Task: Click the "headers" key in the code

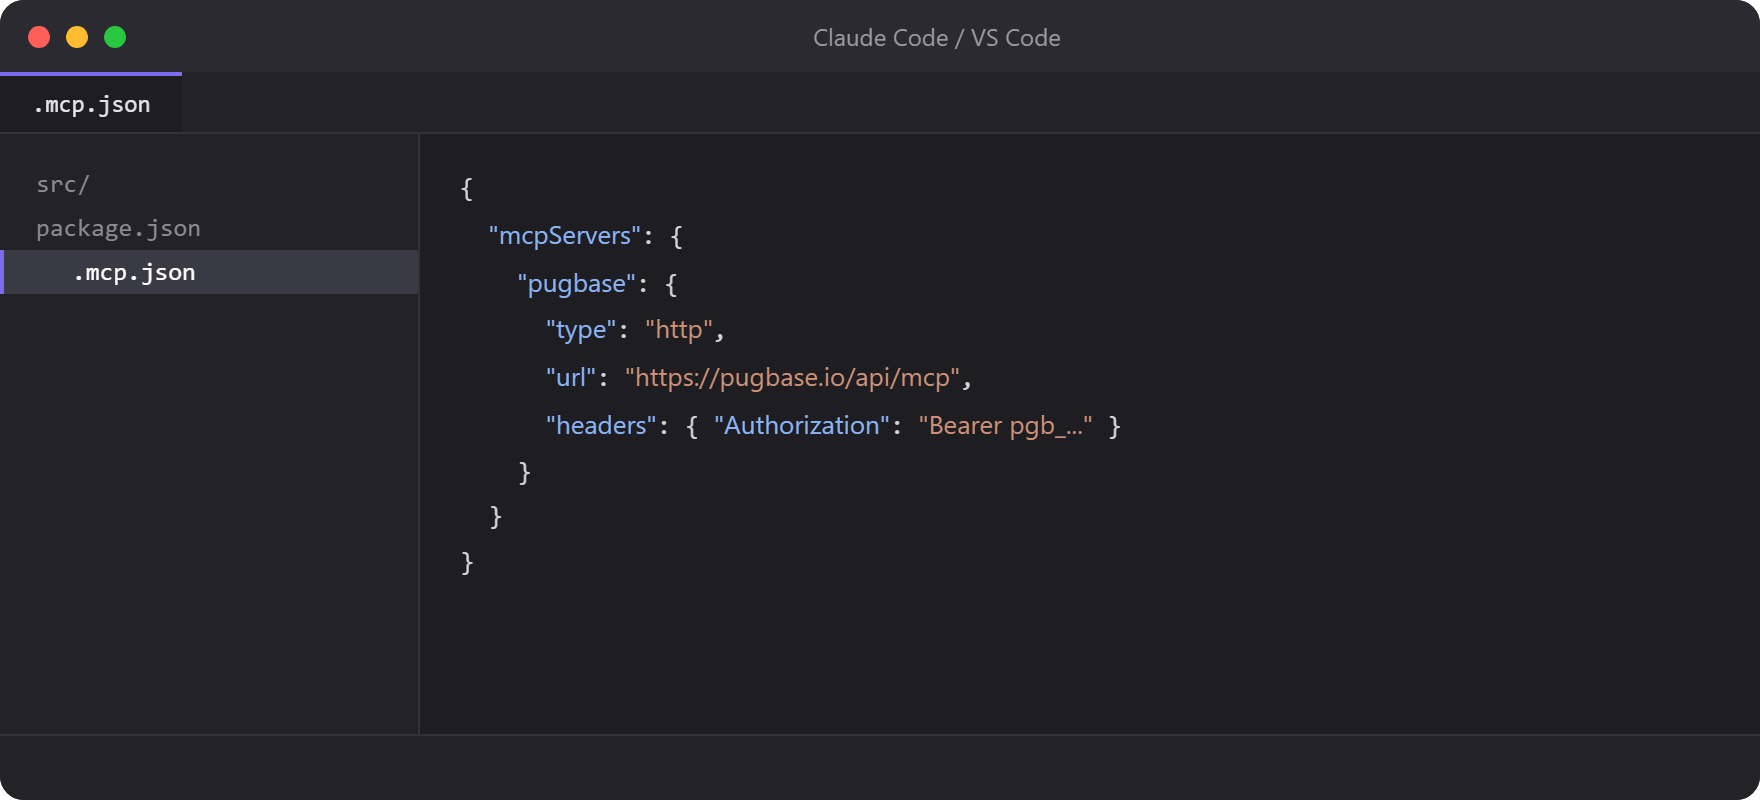Action: click(601, 426)
